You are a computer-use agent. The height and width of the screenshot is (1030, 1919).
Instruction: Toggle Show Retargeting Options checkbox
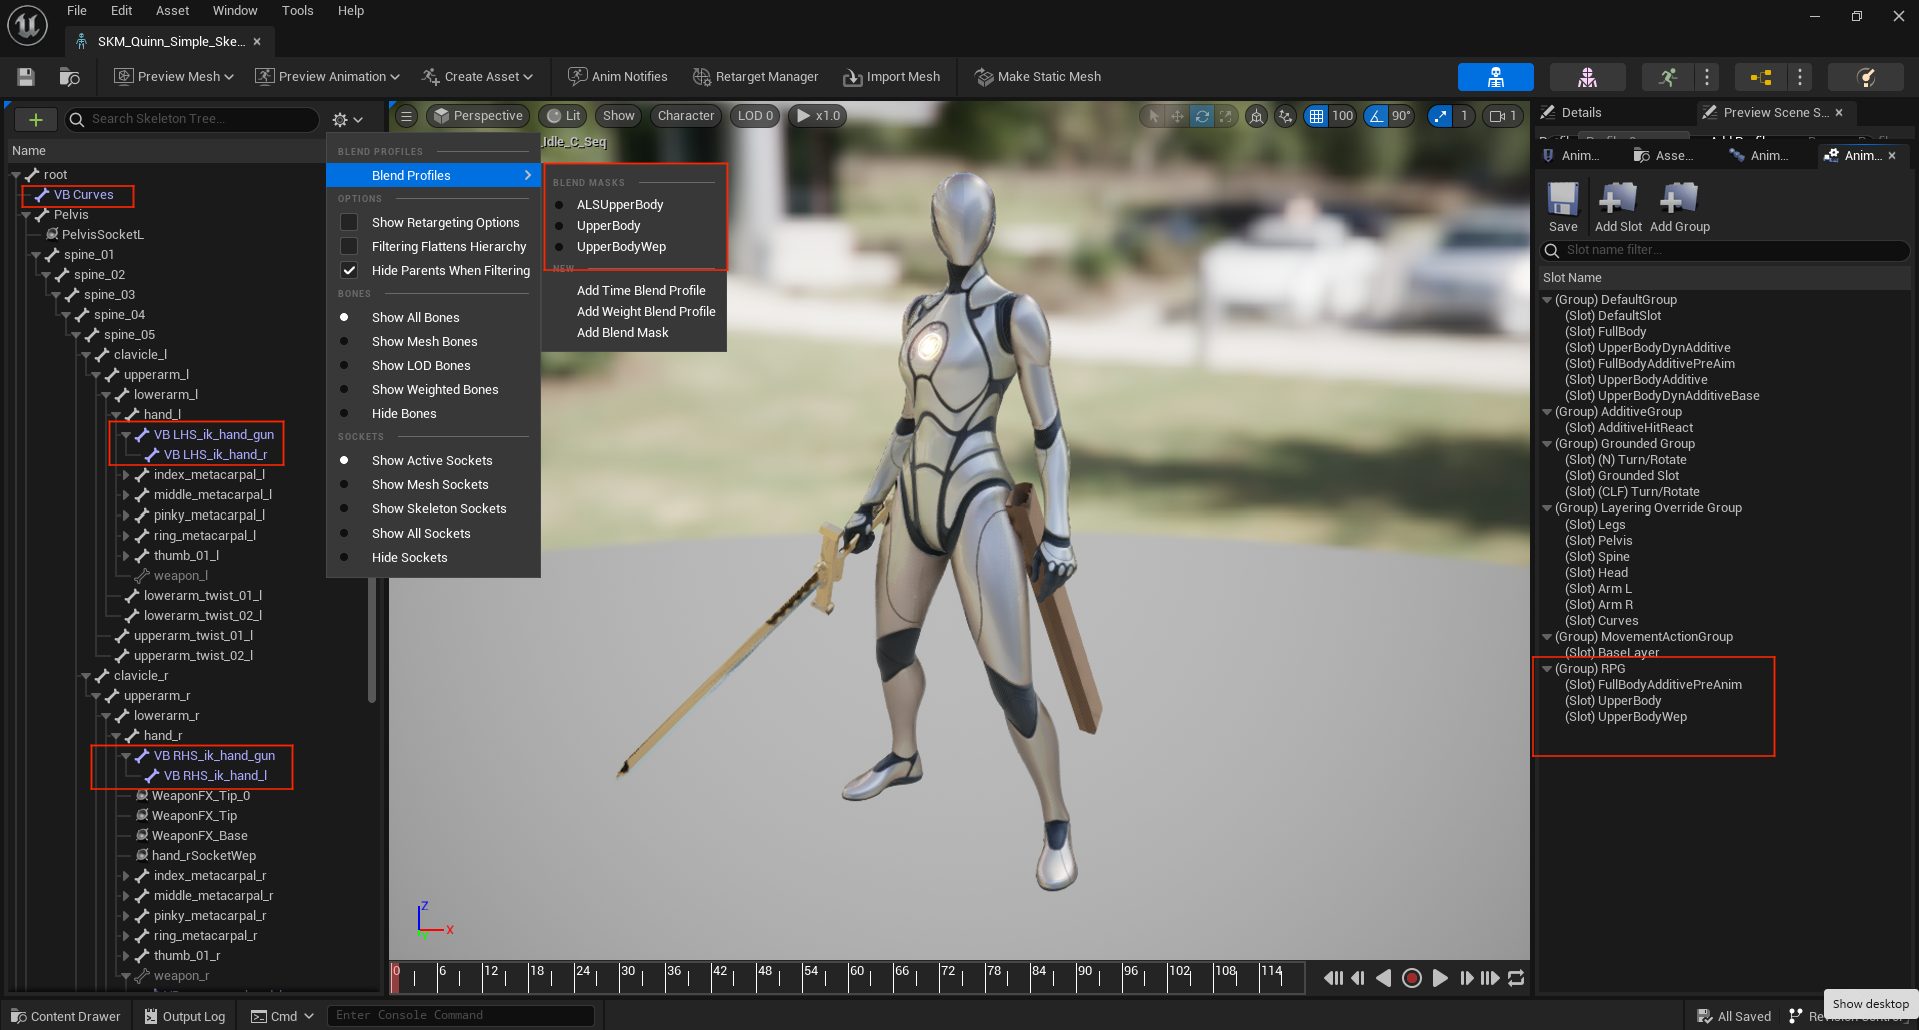click(x=349, y=222)
